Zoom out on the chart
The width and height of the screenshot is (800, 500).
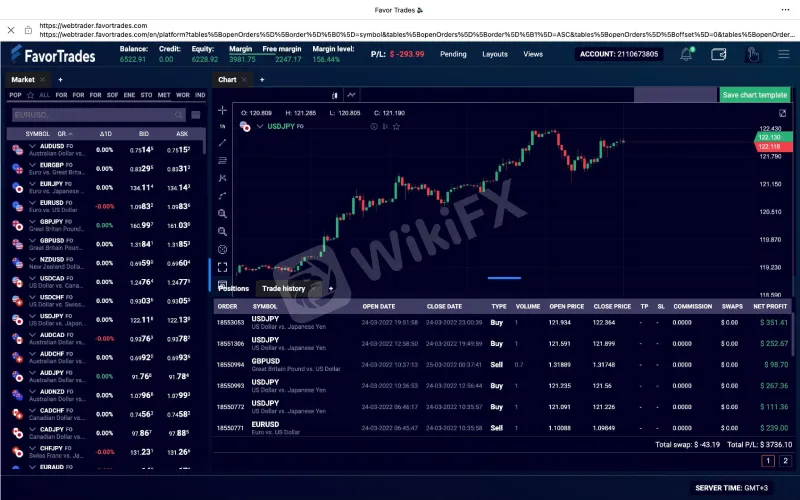(x=222, y=232)
